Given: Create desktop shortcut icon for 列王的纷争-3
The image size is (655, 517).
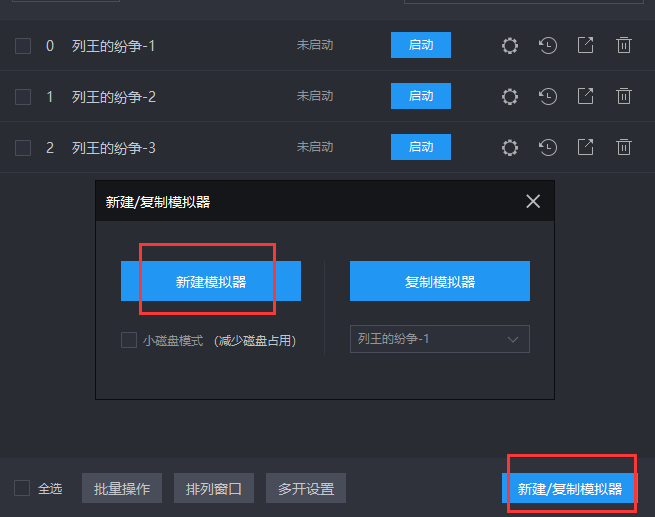Looking at the screenshot, I should pyautogui.click(x=586, y=147).
